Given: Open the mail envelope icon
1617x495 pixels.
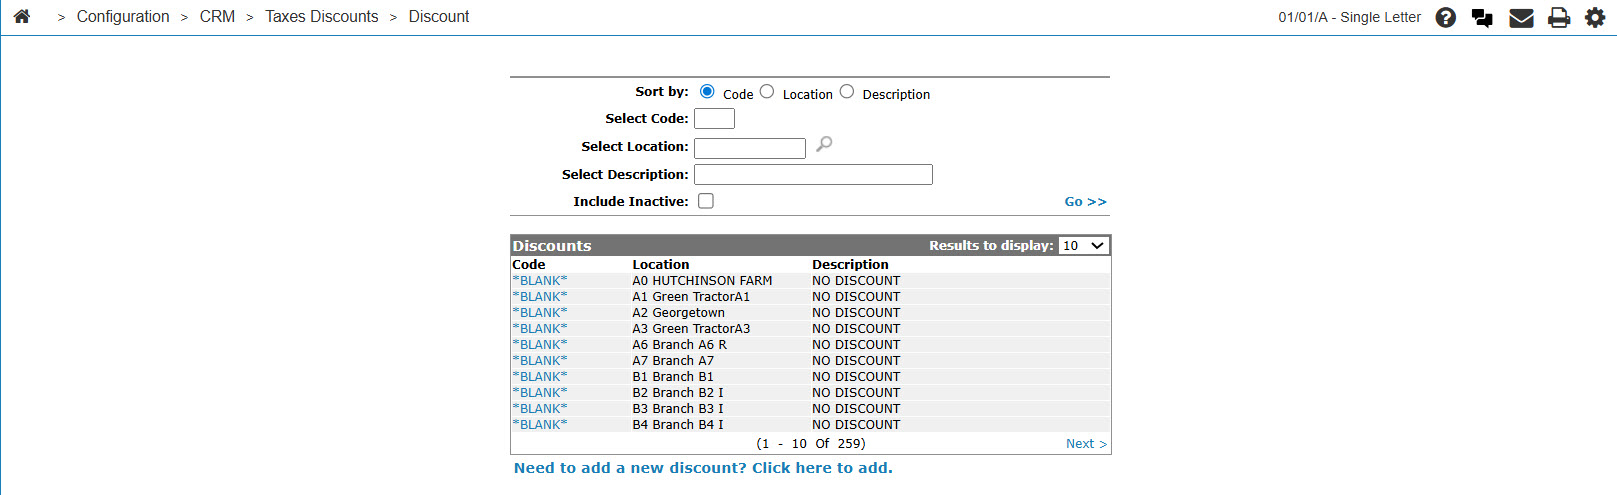Looking at the screenshot, I should 1521,18.
